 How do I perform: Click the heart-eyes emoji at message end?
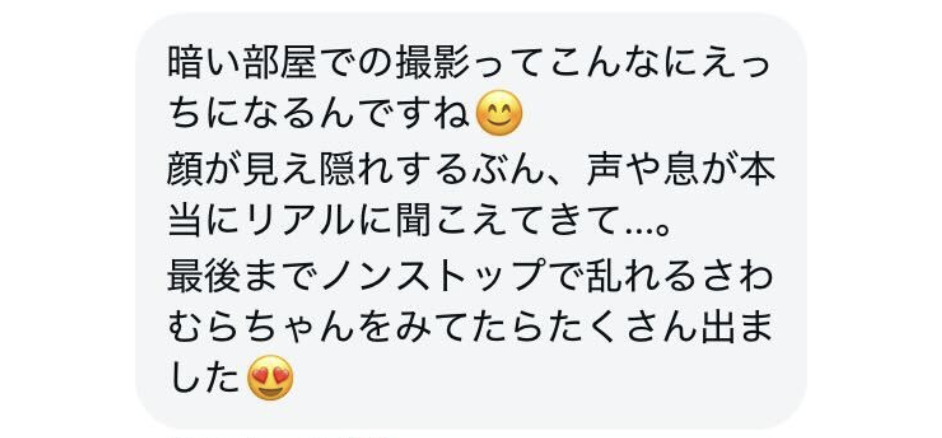(270, 379)
